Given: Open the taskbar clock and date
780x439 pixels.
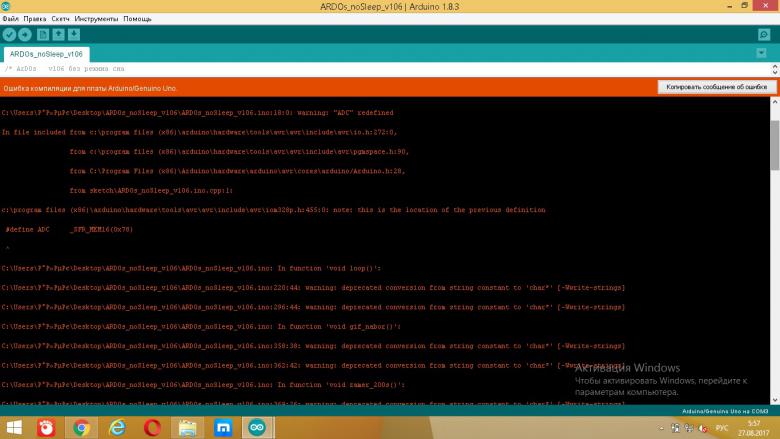Looking at the screenshot, I should (754, 428).
